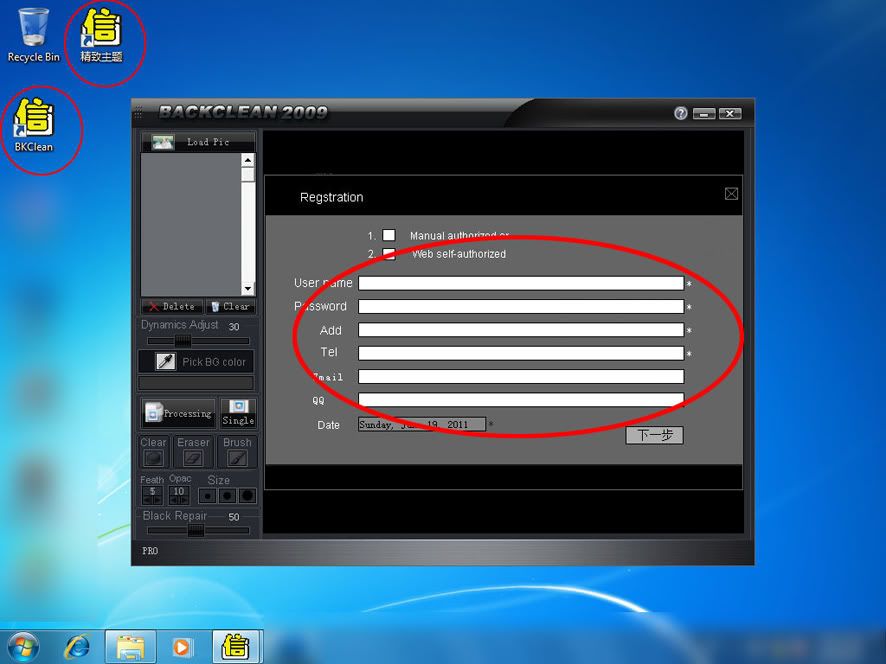Select the BKClean desktop shortcut
The width and height of the screenshot is (886, 664).
34,125
